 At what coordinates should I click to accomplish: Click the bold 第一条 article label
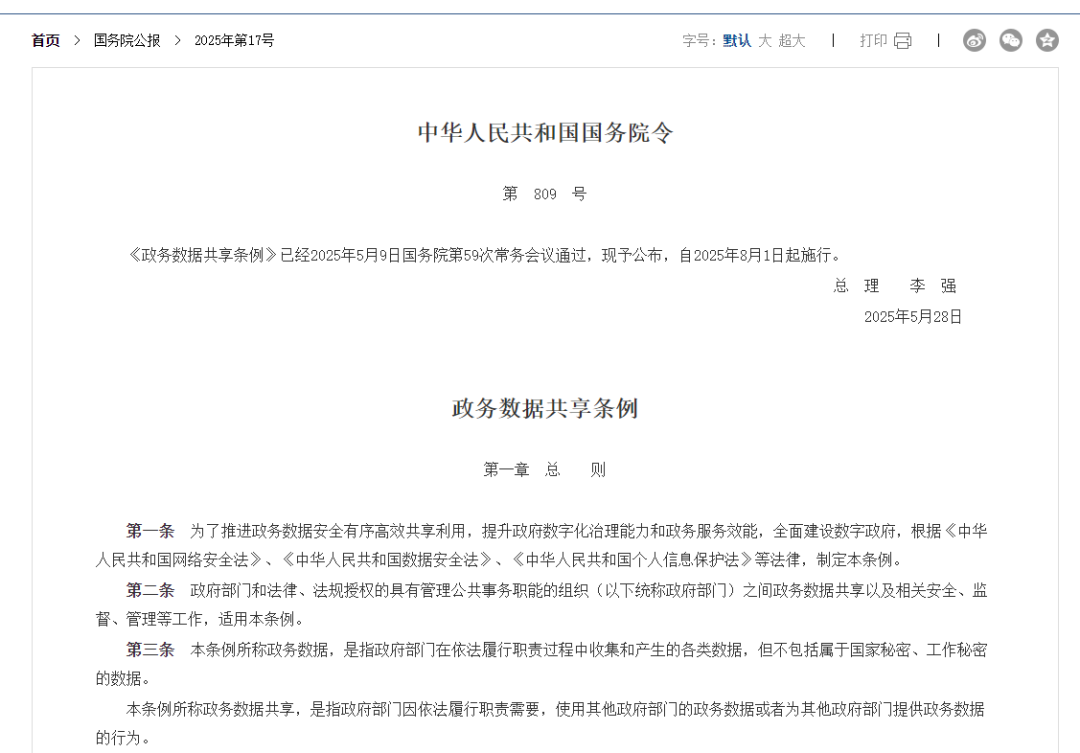coord(150,531)
